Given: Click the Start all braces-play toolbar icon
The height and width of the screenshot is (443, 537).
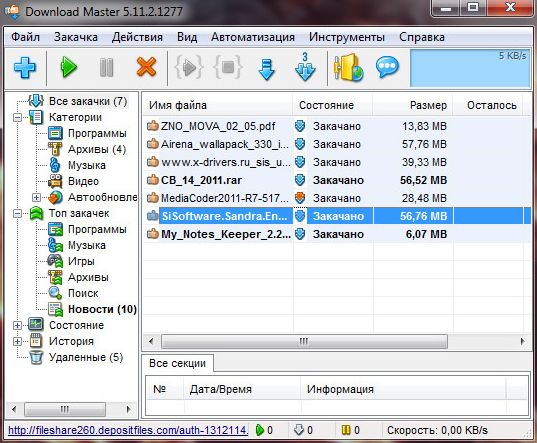Looking at the screenshot, I should pyautogui.click(x=189, y=67).
